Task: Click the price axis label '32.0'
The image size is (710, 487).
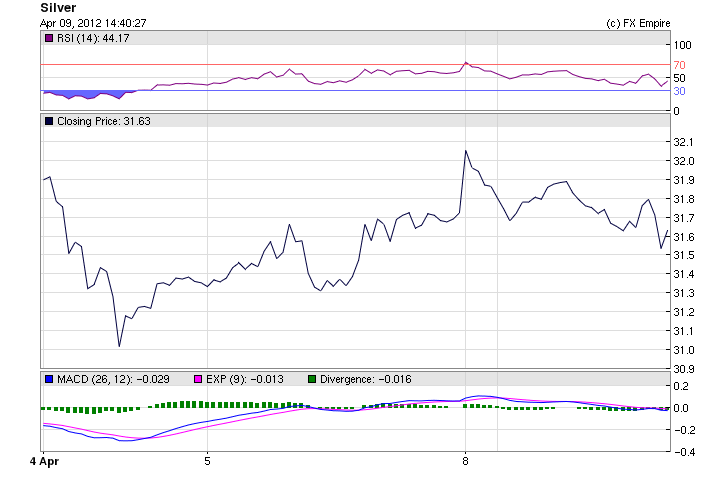Action: (684, 161)
